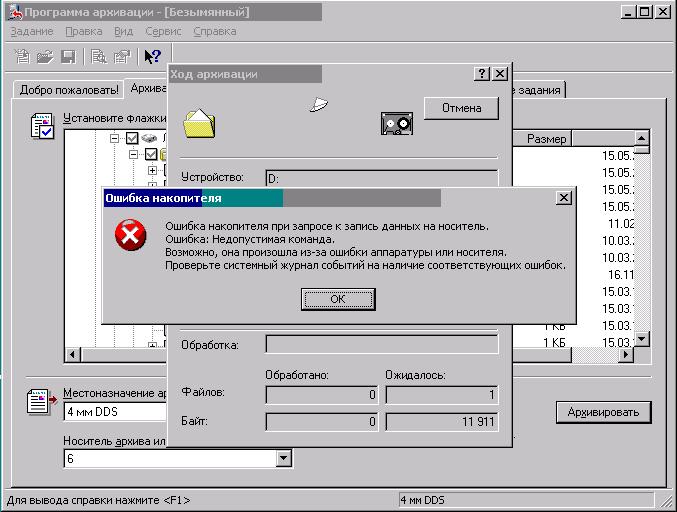Screen dimensions: 677x512
Task: Click the Отмена button
Action: click(x=461, y=108)
